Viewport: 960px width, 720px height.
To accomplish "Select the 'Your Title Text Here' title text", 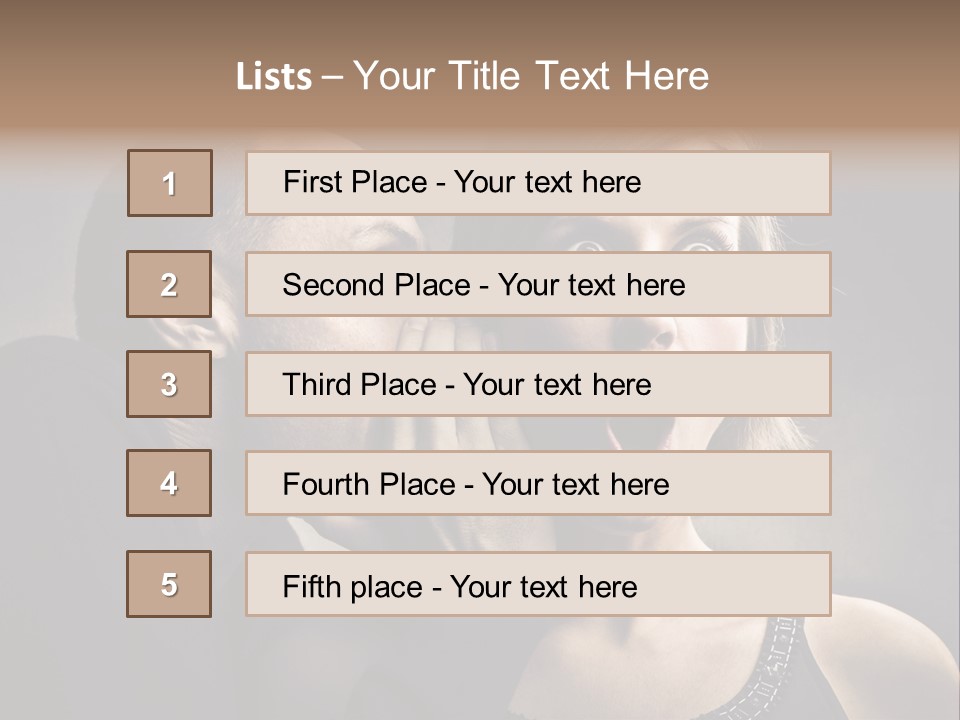I will 530,76.
